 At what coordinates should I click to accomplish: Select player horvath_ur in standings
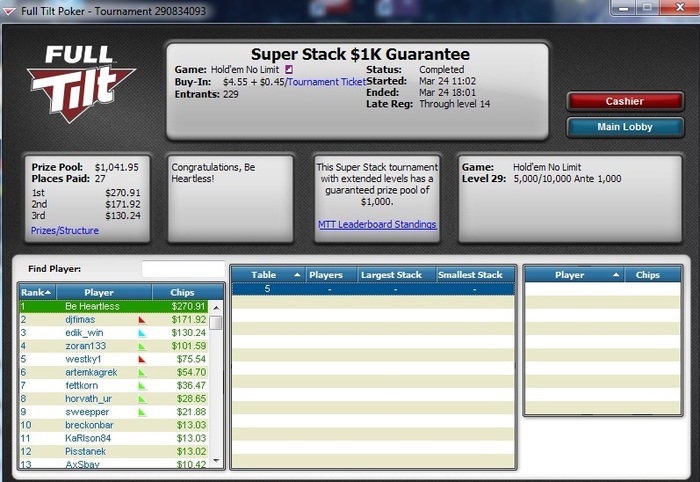pyautogui.click(x=114, y=399)
